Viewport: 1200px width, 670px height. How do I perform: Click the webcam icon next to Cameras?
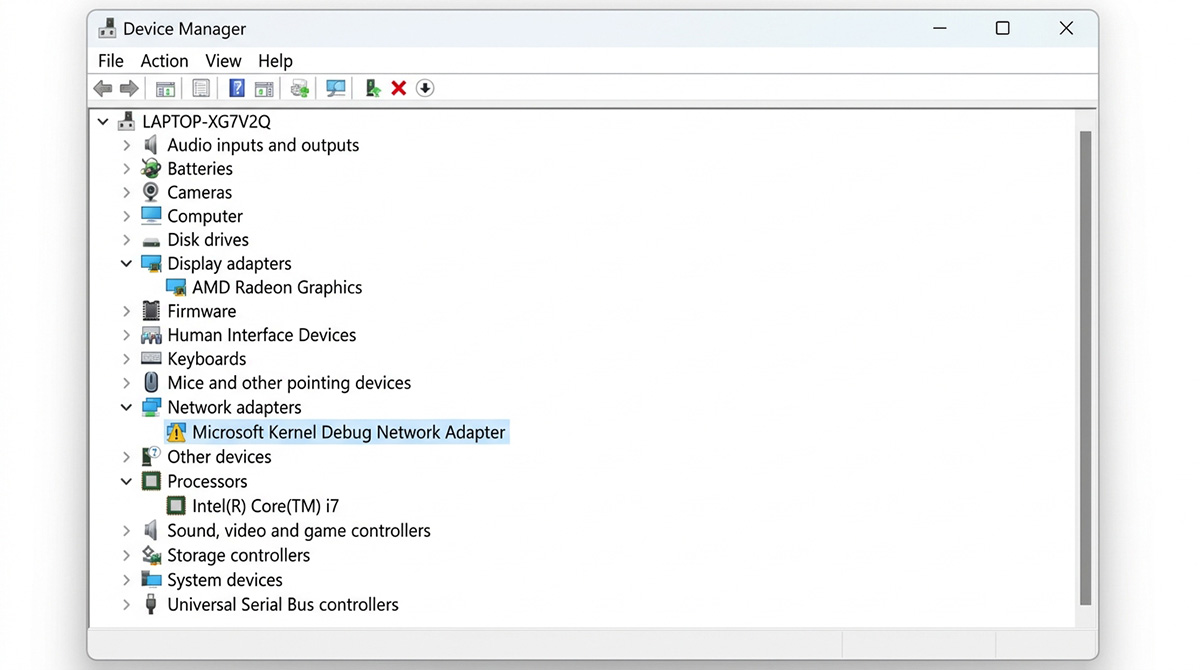click(151, 192)
